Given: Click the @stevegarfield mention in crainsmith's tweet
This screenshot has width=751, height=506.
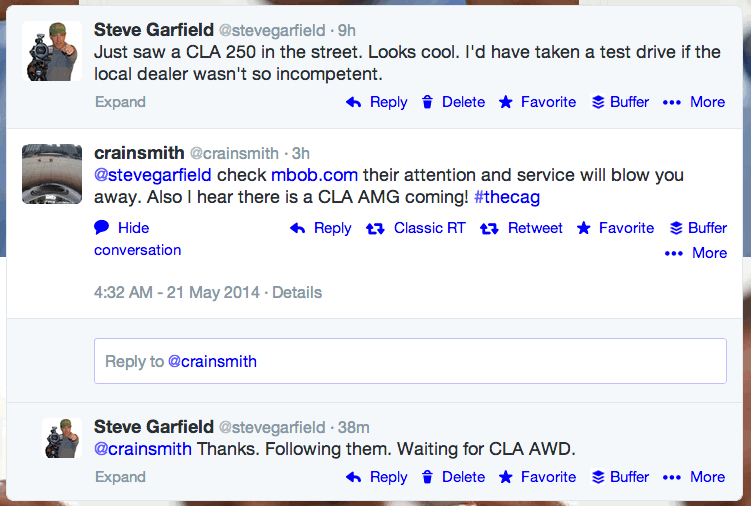Looking at the screenshot, I should pos(153,175).
